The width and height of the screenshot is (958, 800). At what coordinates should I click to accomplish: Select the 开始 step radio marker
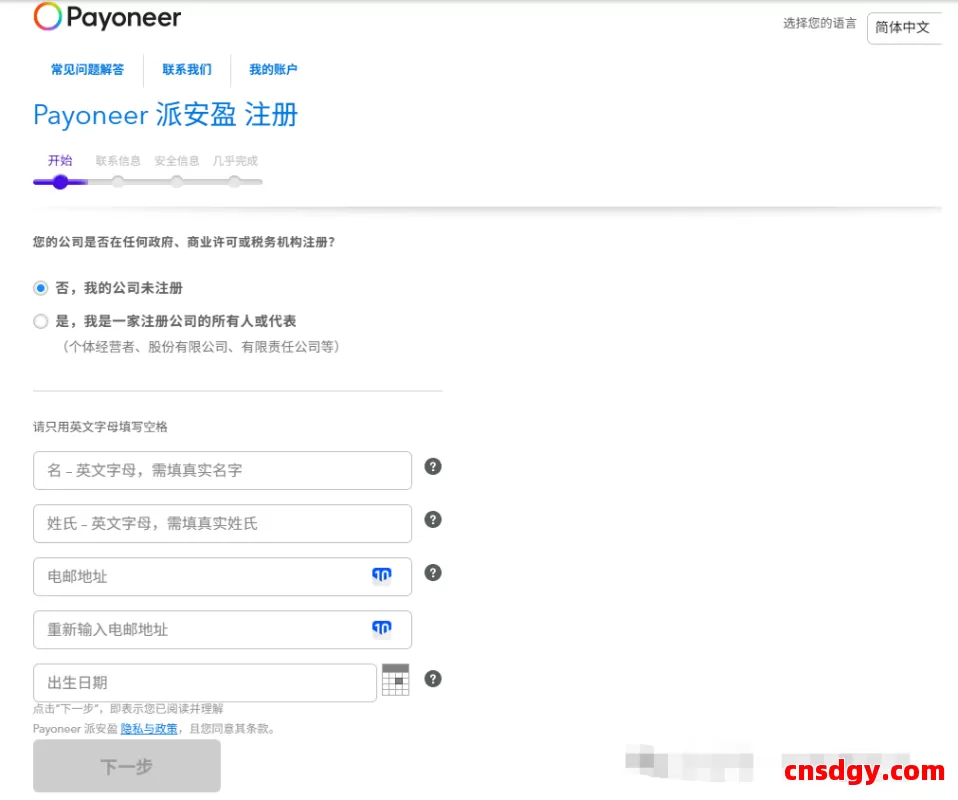point(60,182)
